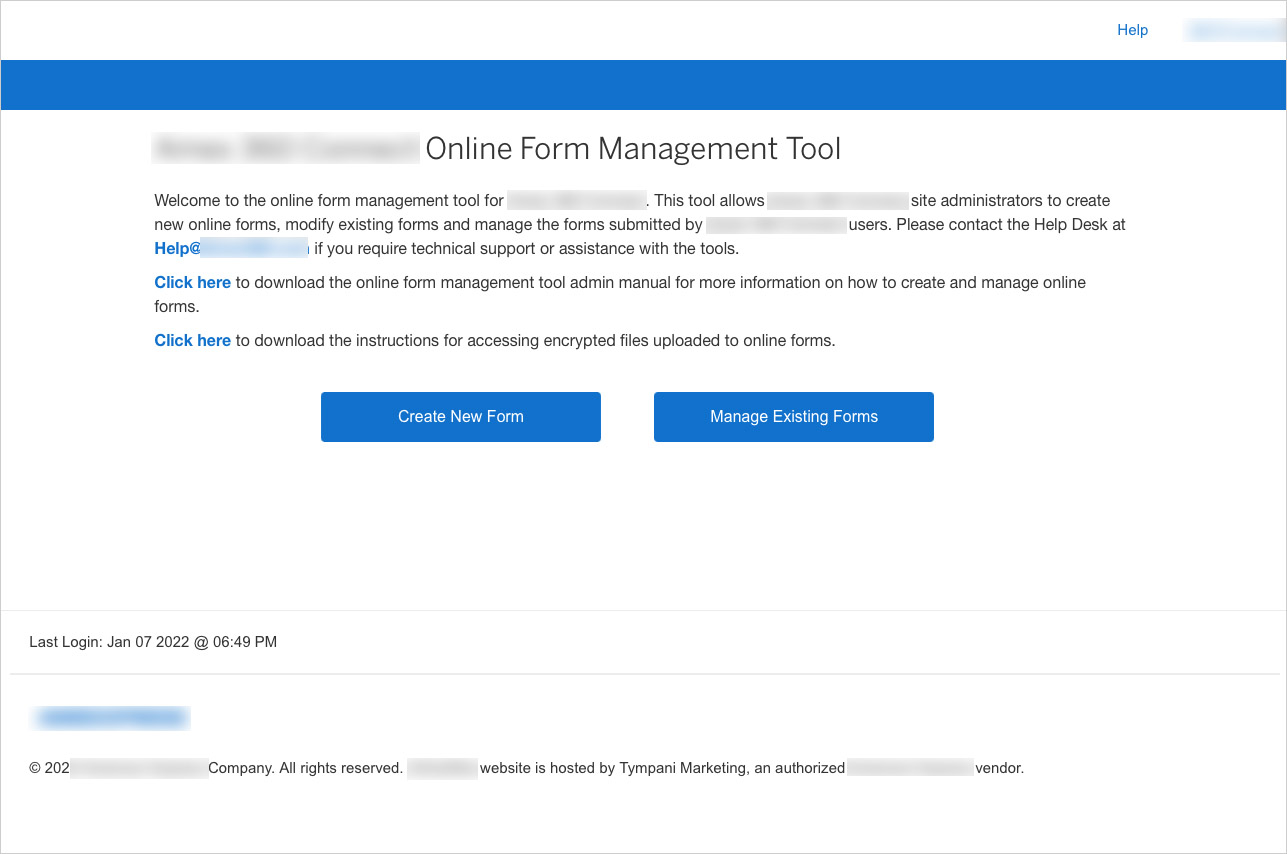Screen dimensions: 1287x854
Task: Click the word 'vendor' in footer
Action: coord(999,769)
